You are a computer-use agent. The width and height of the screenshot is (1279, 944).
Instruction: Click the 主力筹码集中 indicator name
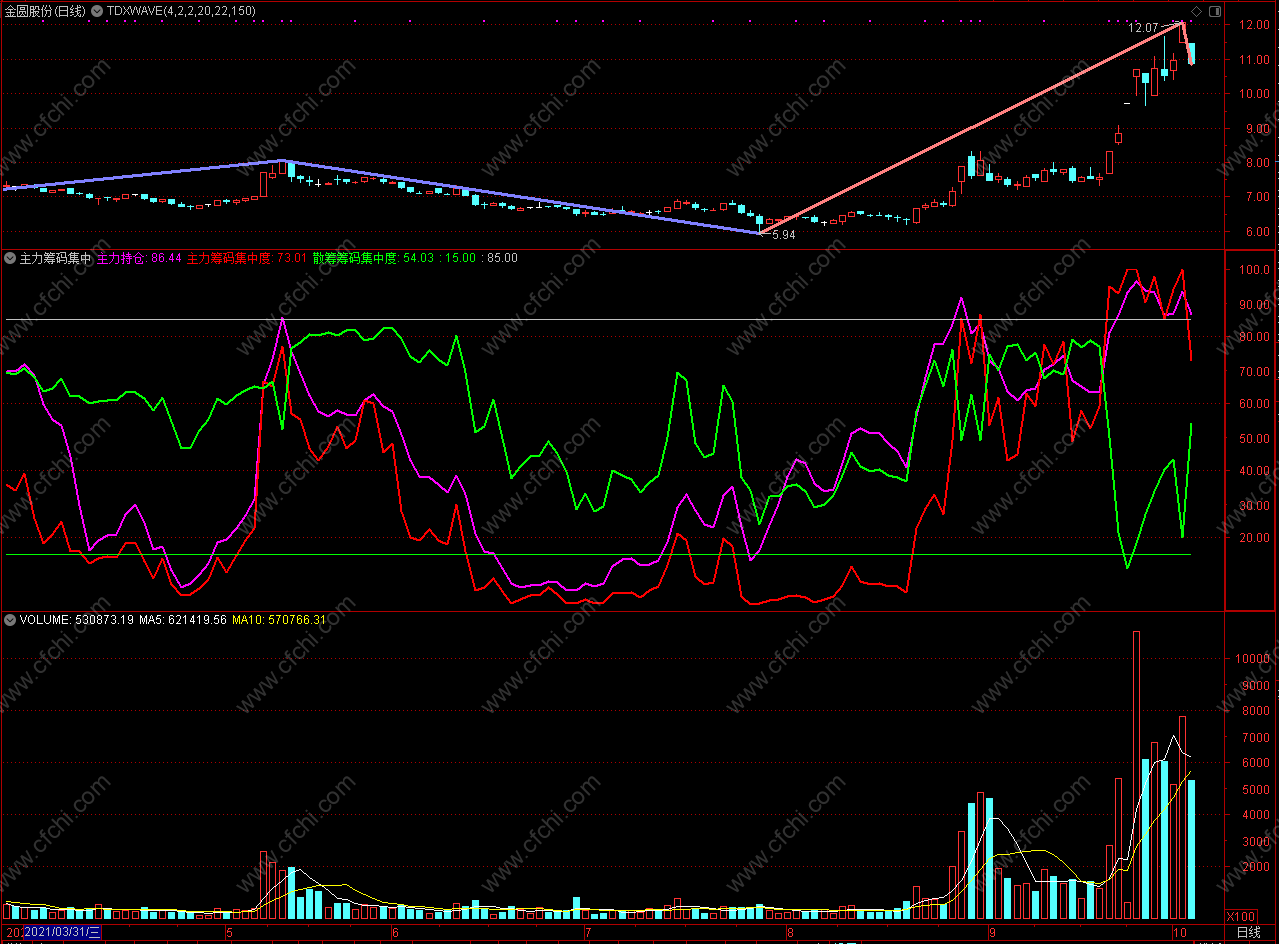pyautogui.click(x=55, y=258)
